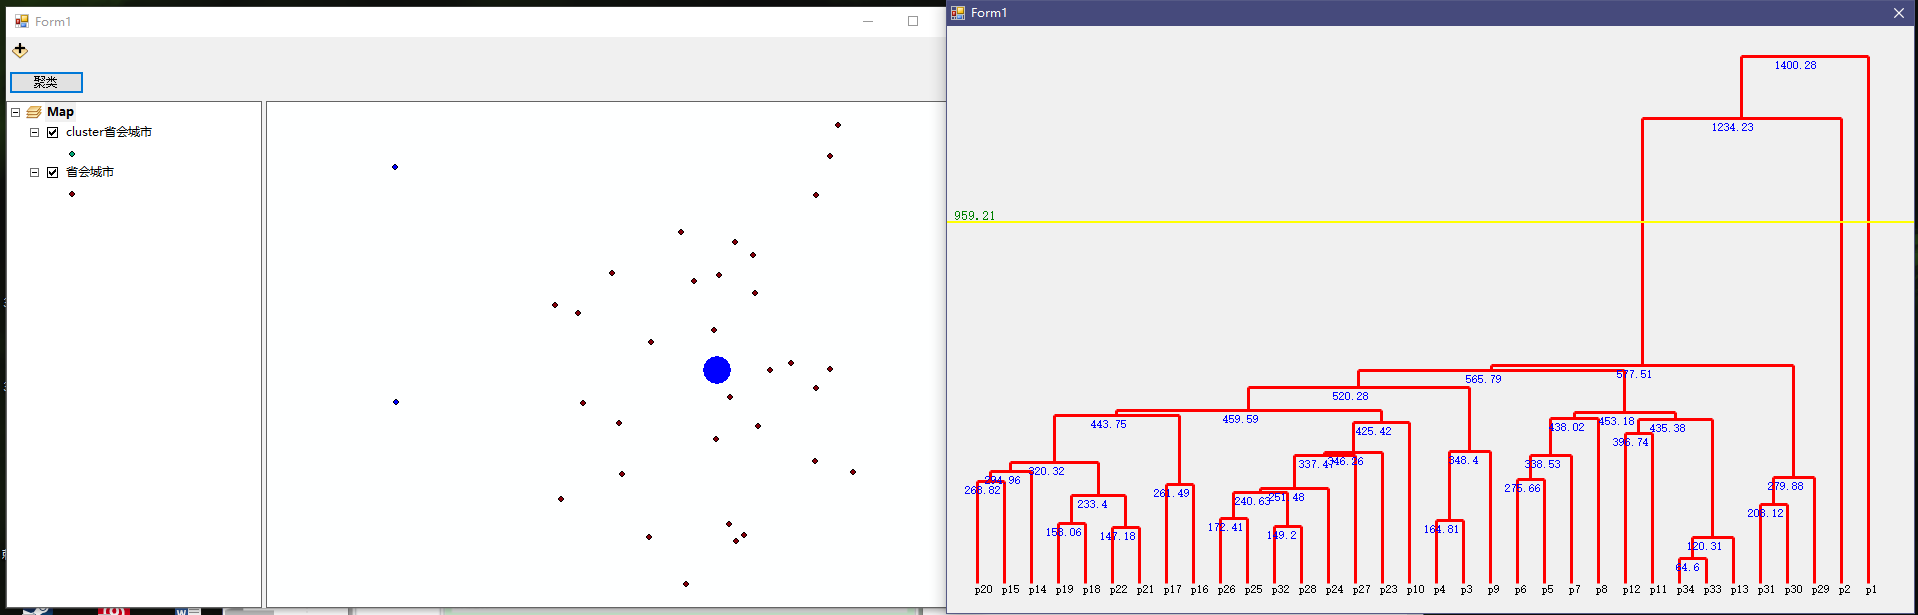
Task: Open symbol swatch under cluster省会城市 layer
Action: pyautogui.click(x=72, y=154)
